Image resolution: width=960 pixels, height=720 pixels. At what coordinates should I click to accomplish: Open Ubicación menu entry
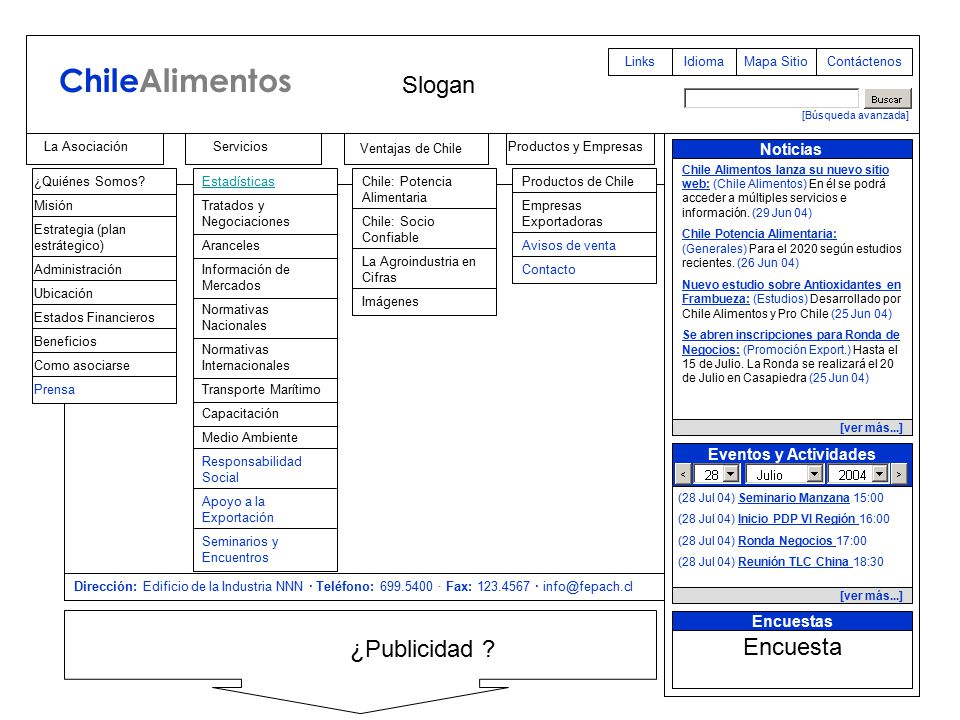[105, 293]
